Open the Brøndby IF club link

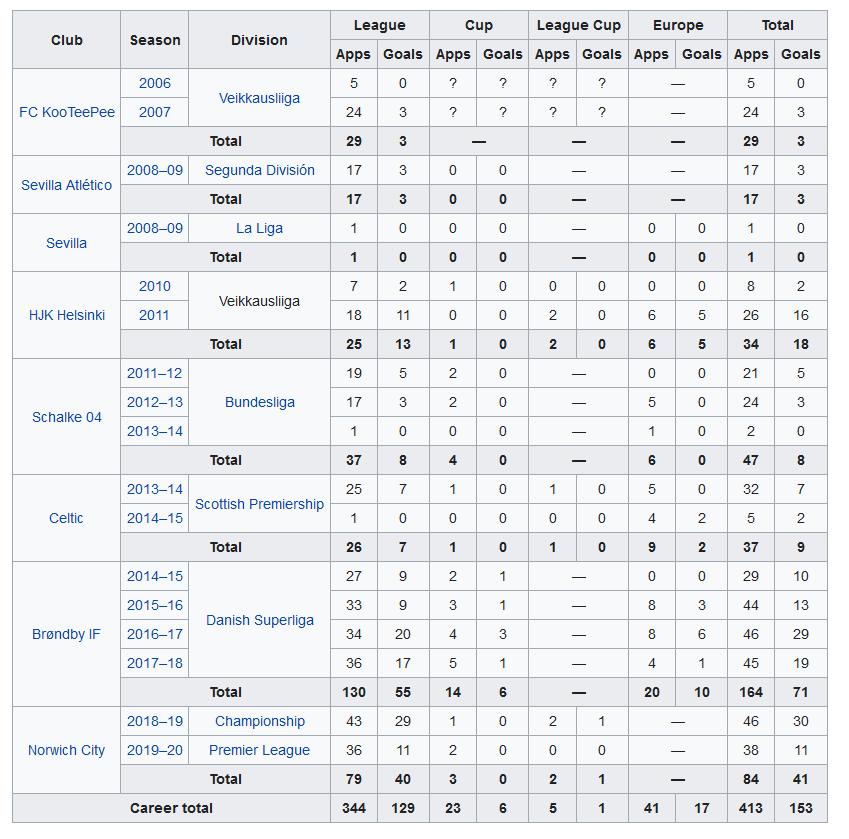(x=66, y=634)
